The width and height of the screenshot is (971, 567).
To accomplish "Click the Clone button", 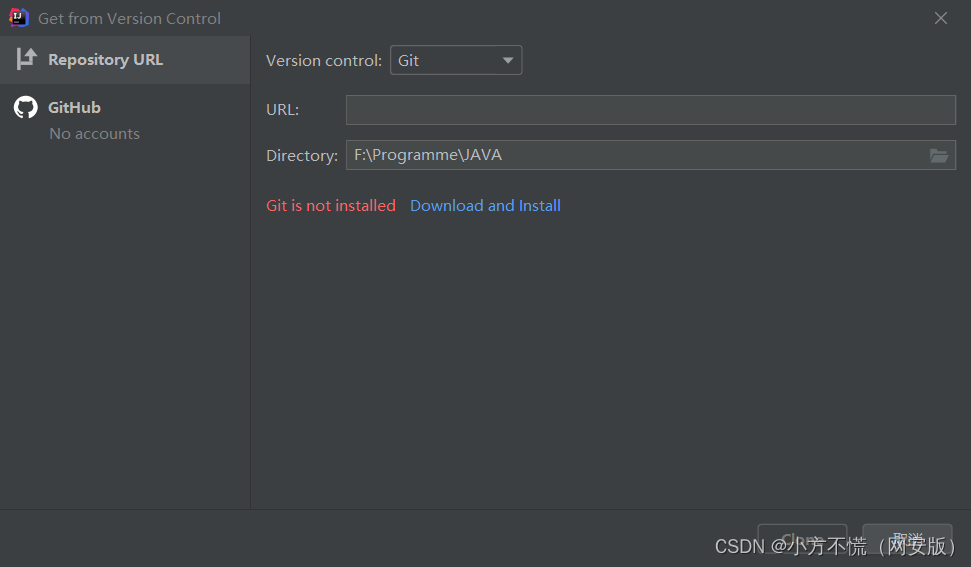I will tap(802, 539).
